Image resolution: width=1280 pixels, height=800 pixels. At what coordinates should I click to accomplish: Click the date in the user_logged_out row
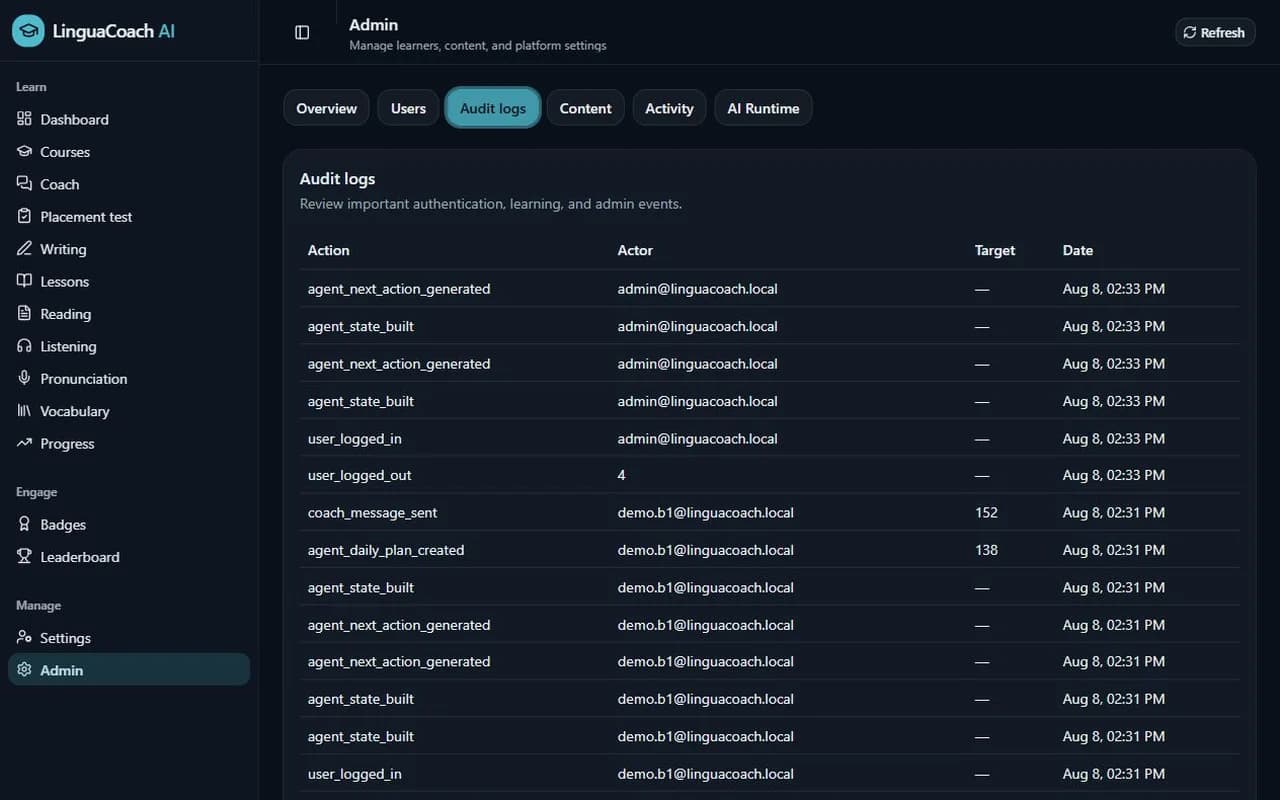pyautogui.click(x=1114, y=475)
